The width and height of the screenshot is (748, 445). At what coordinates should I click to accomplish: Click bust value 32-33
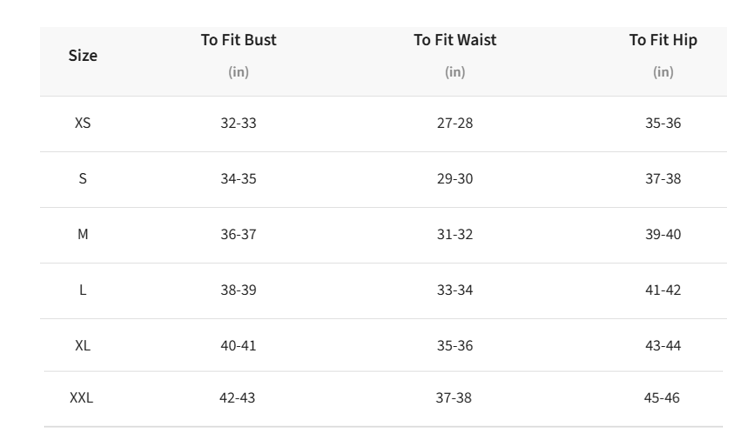[238, 123]
